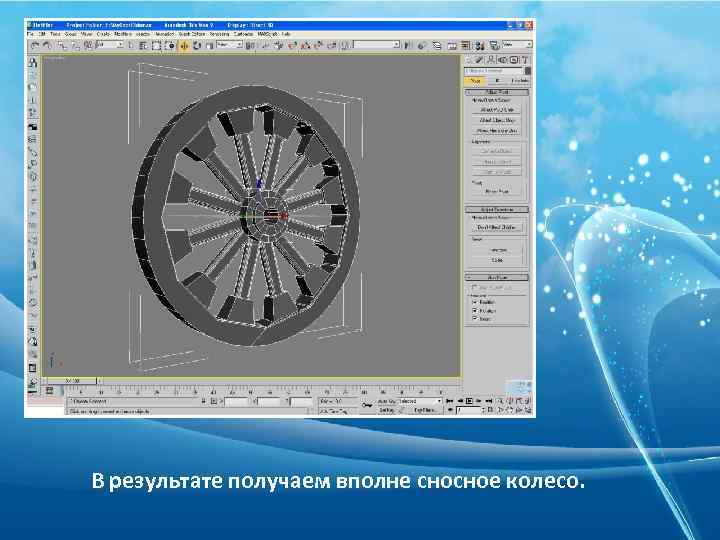Viewport: 720px width, 540px height.
Task: Toggle the Auto Key animation button
Action: pyautogui.click(x=387, y=401)
